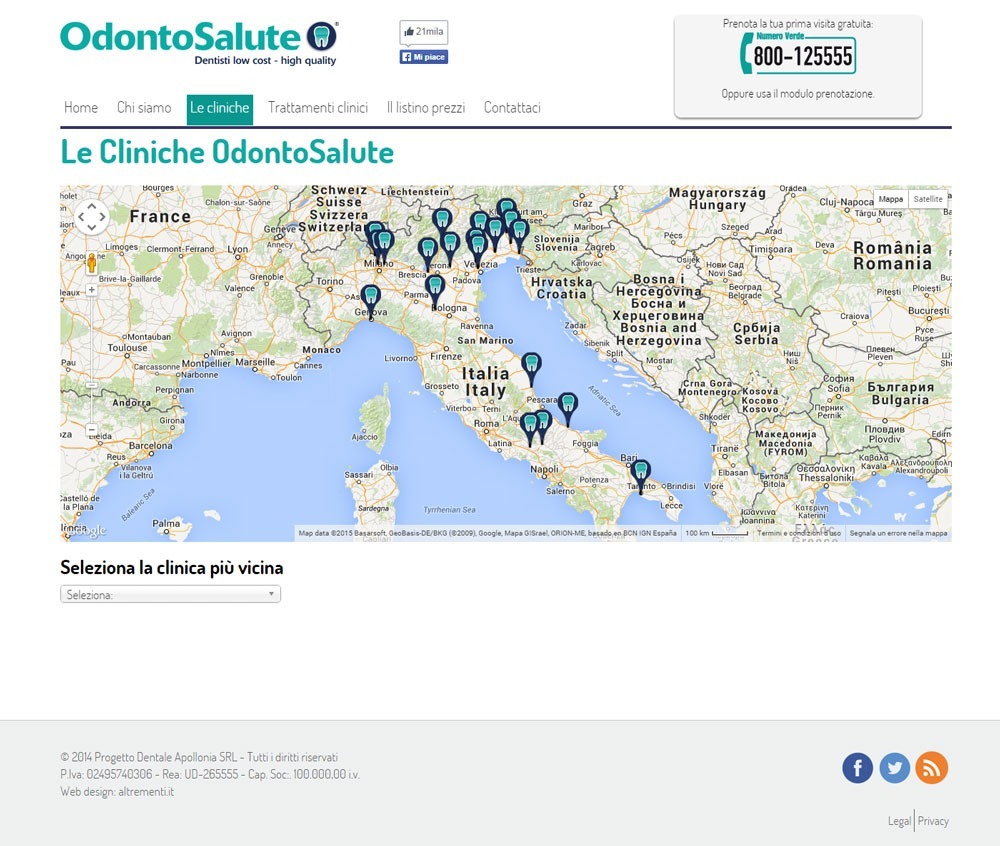Click the map zoom slider handle

92,385
